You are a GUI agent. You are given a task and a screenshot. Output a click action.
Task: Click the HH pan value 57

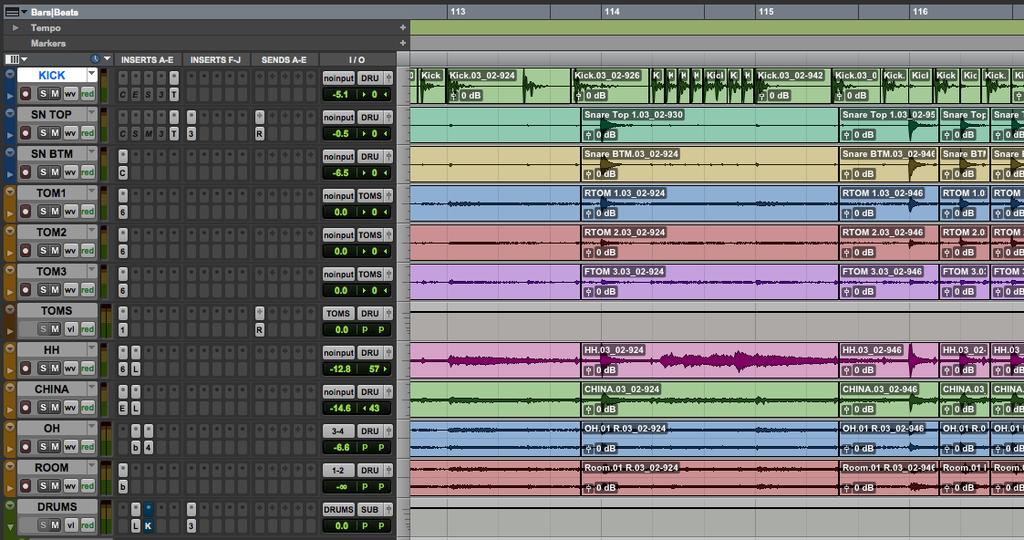coord(375,369)
